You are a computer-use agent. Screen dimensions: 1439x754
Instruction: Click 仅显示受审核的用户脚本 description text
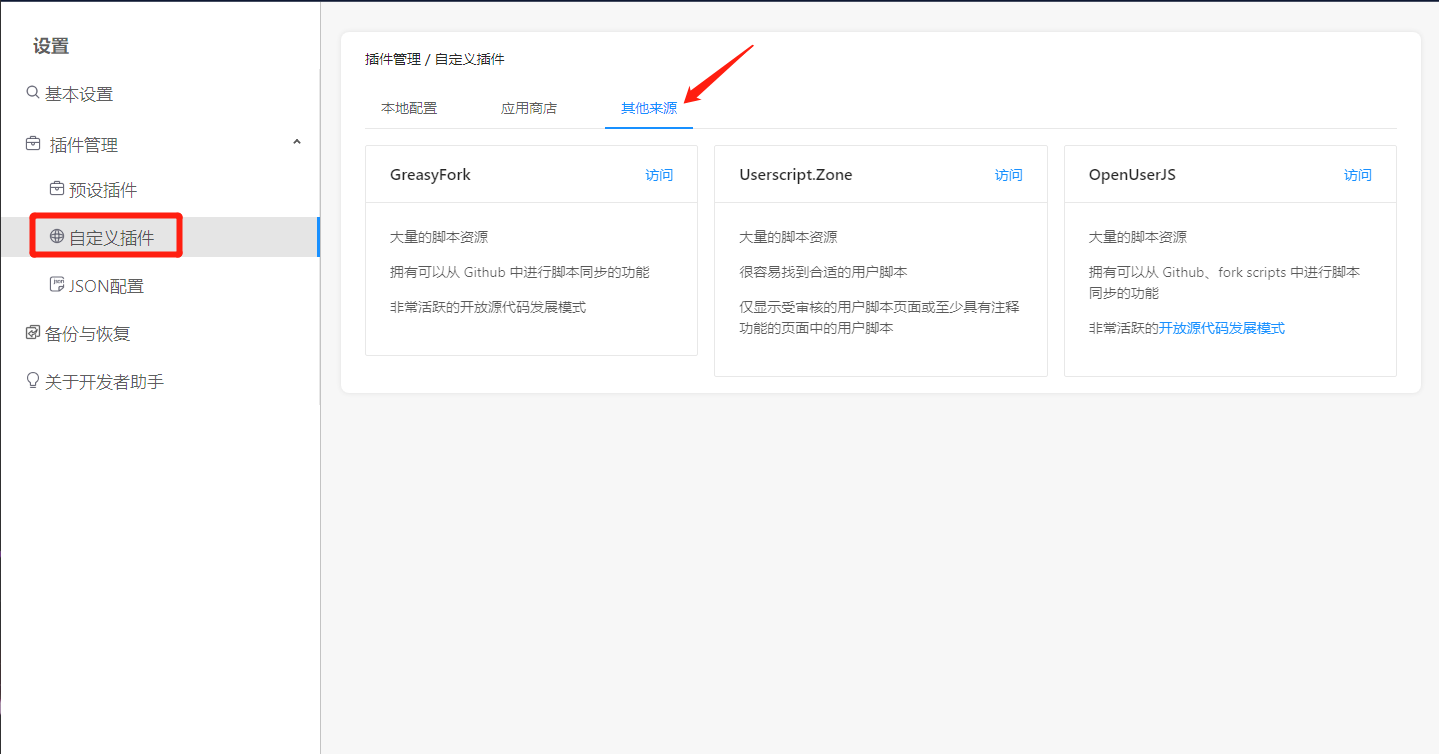pyautogui.click(x=879, y=317)
